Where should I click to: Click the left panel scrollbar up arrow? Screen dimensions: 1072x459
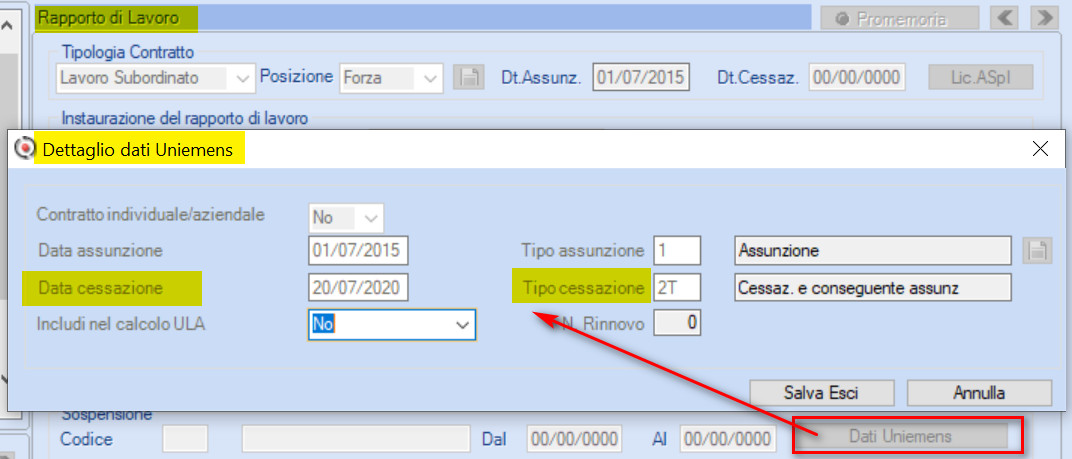coord(8,26)
